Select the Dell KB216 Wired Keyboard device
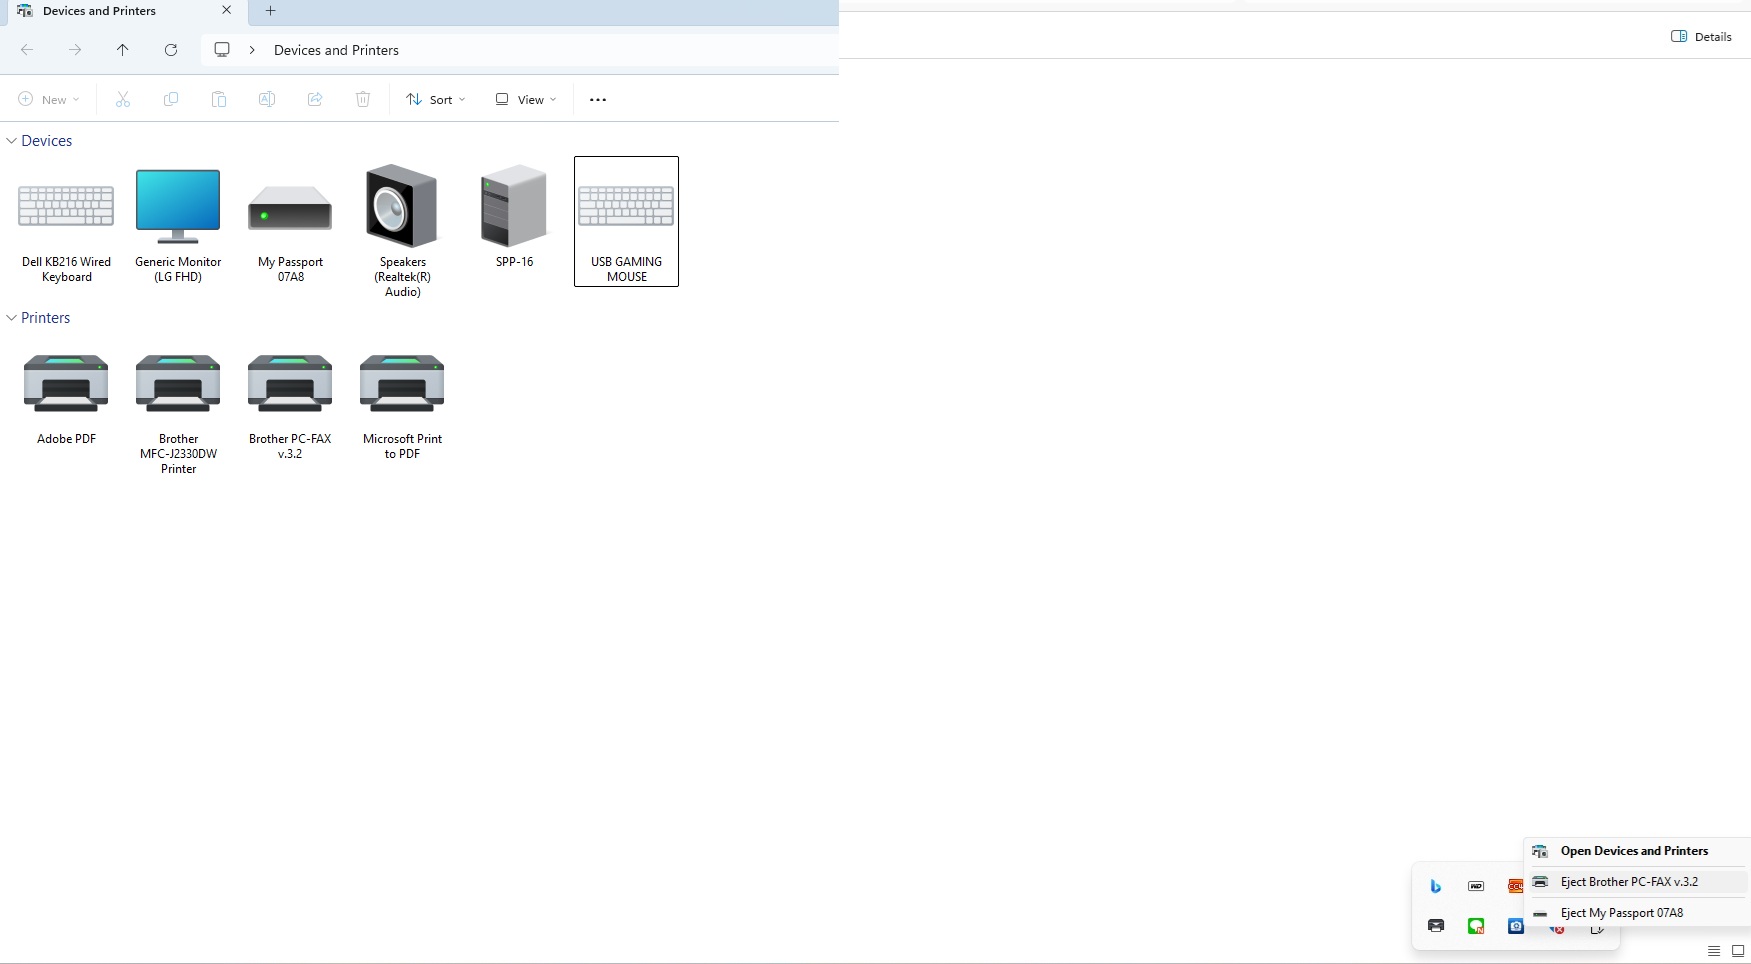The width and height of the screenshot is (1751, 964). click(x=66, y=222)
